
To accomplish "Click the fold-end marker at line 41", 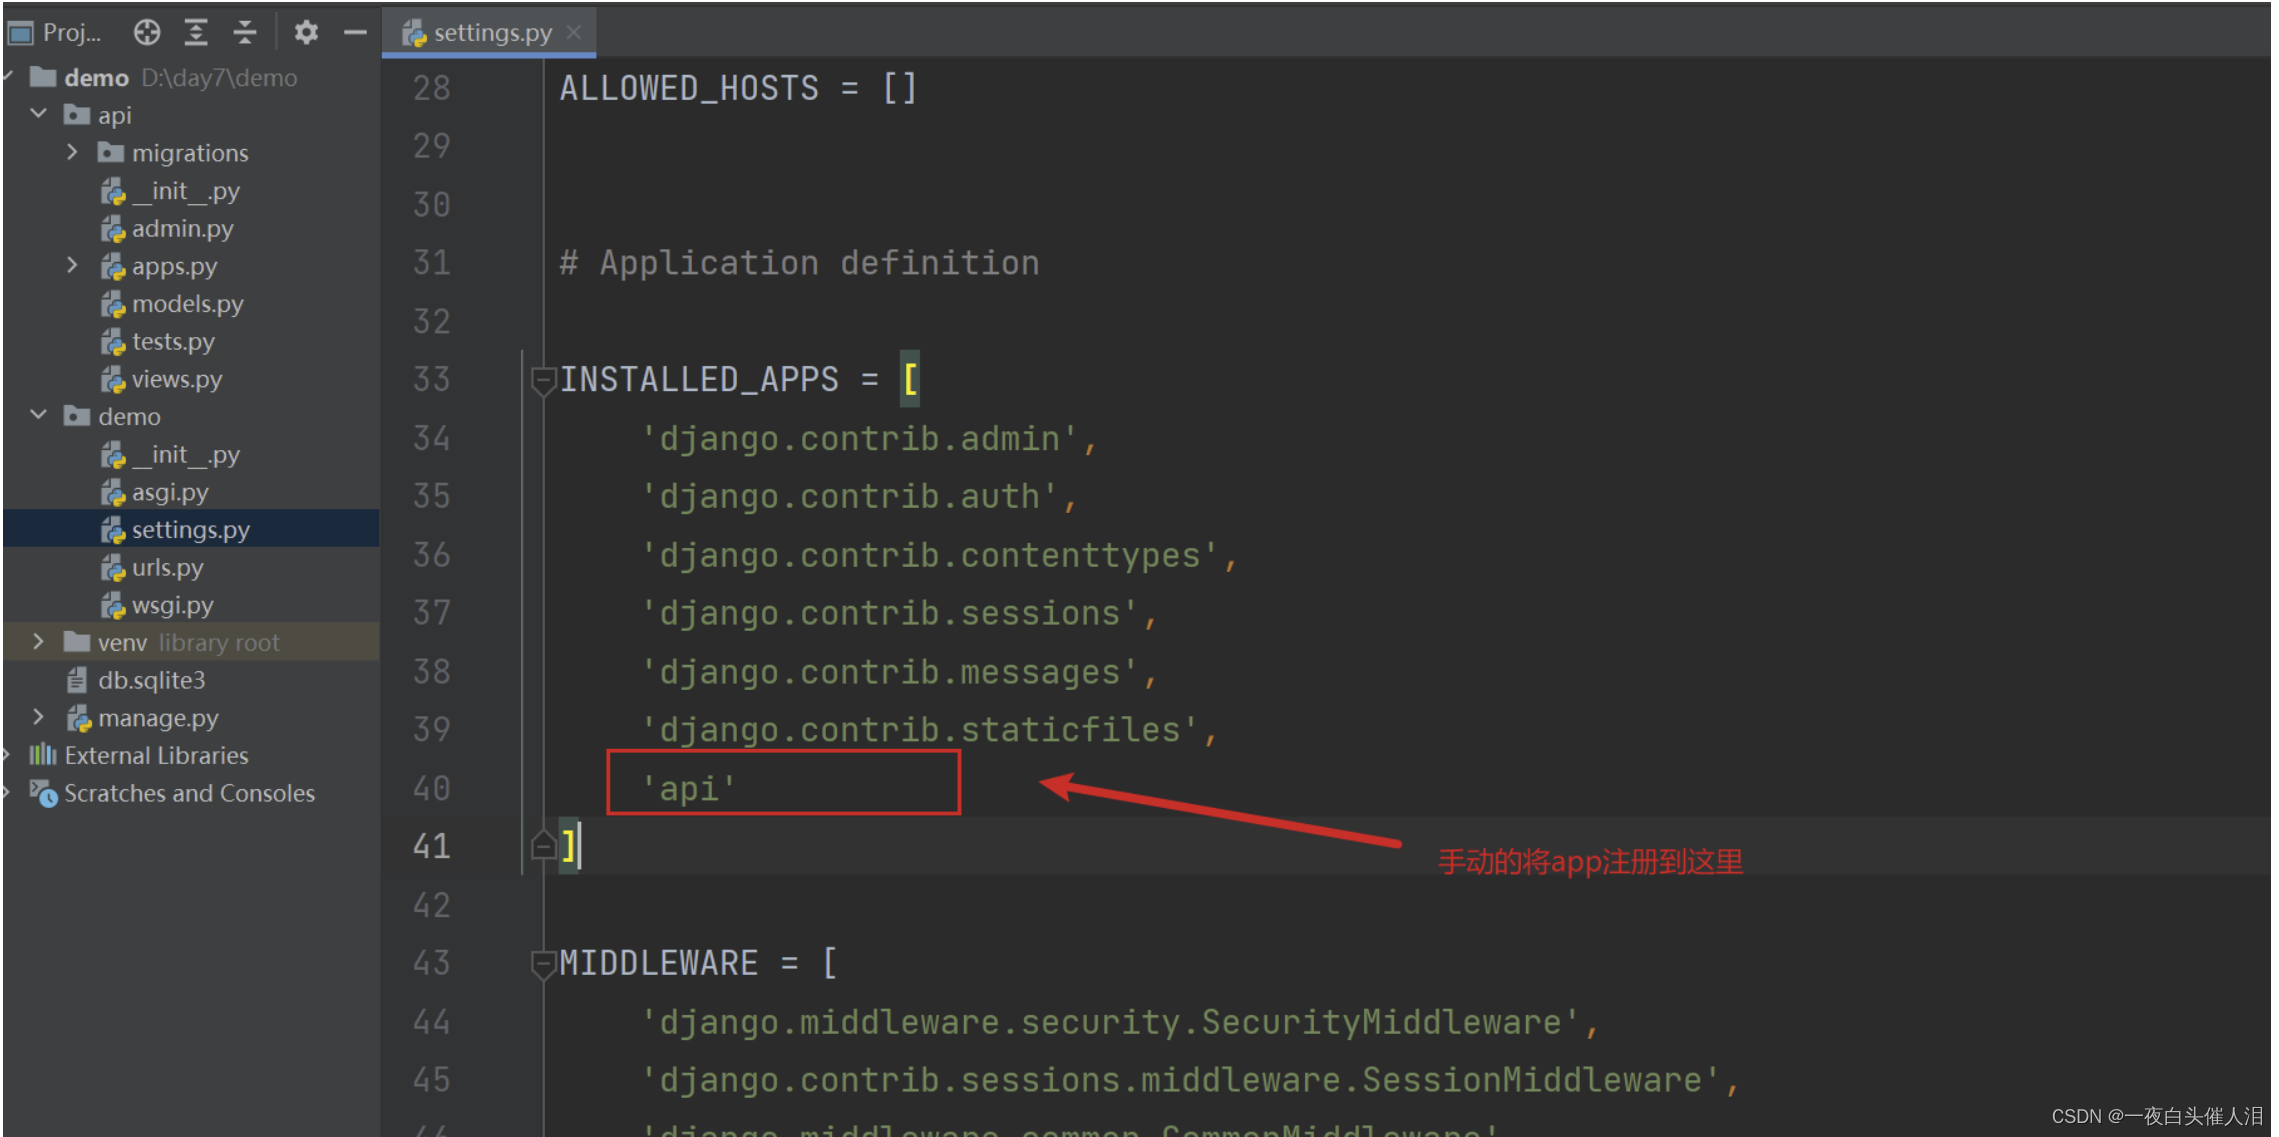I will tap(543, 847).
